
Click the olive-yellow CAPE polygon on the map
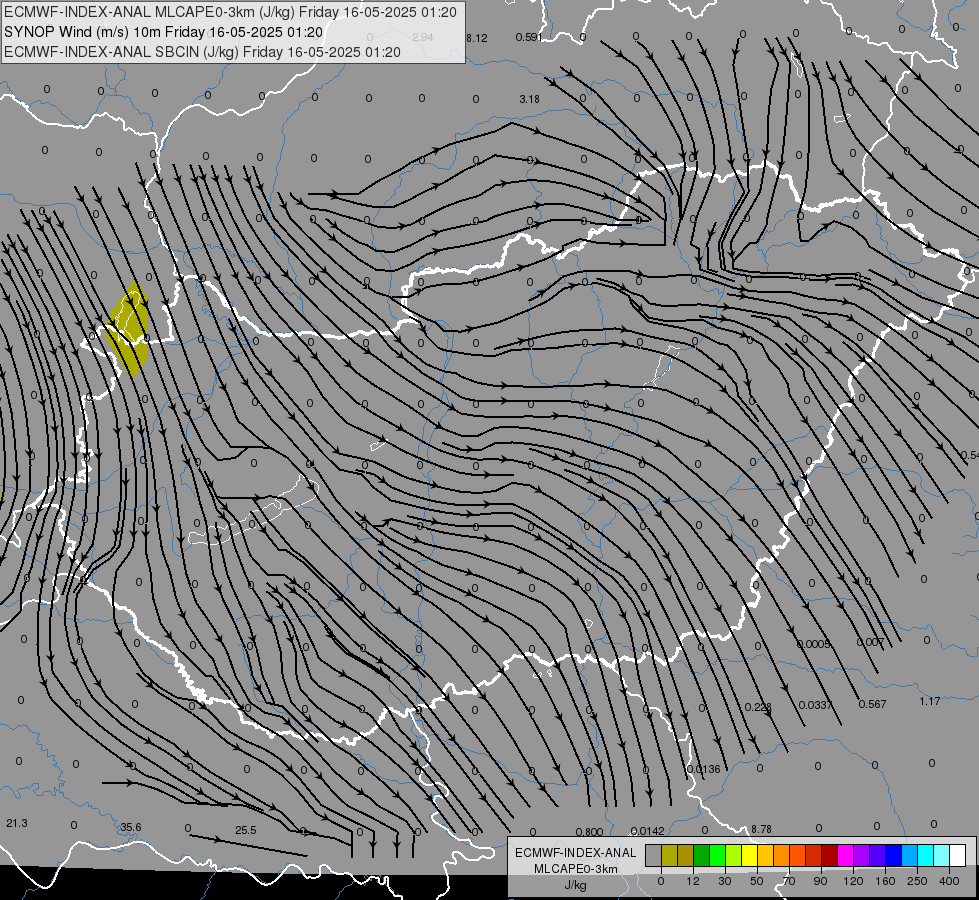[128, 329]
